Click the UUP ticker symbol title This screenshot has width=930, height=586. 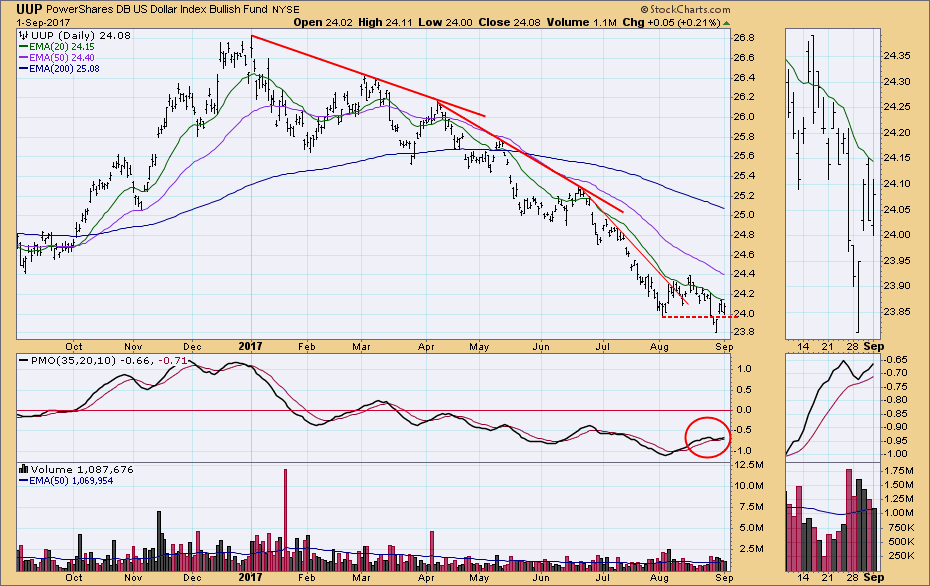click(x=29, y=9)
